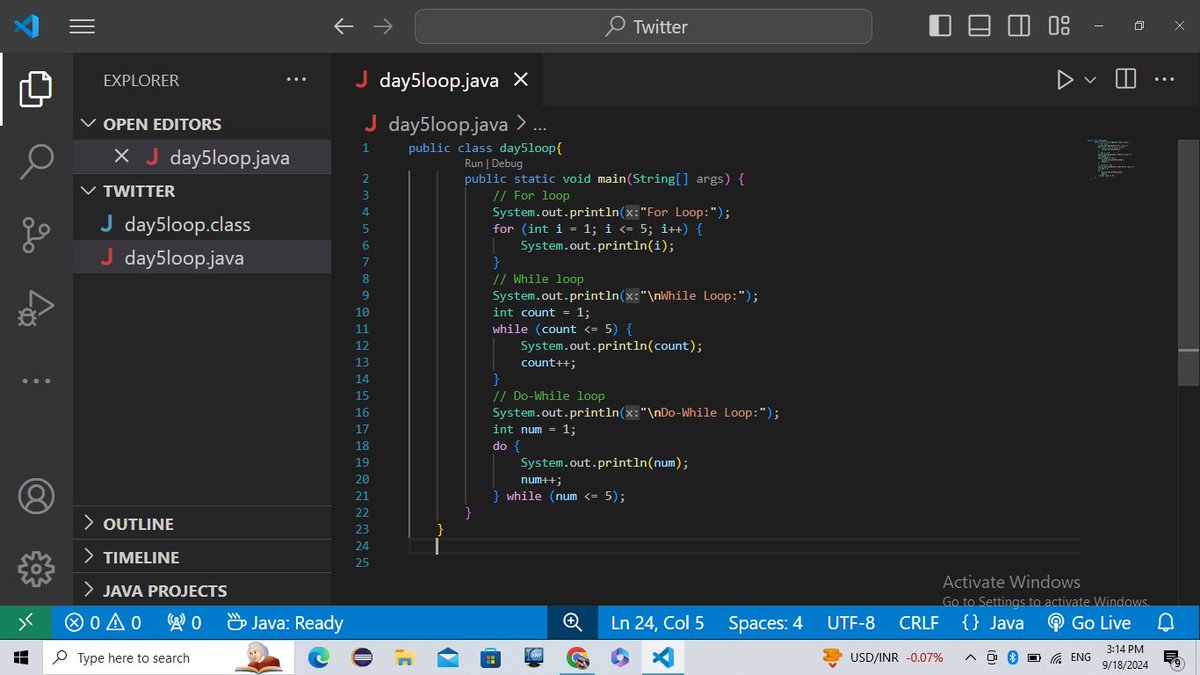Open the run options dropdown arrow
Viewport: 1200px width, 675px height.
coord(1090,80)
